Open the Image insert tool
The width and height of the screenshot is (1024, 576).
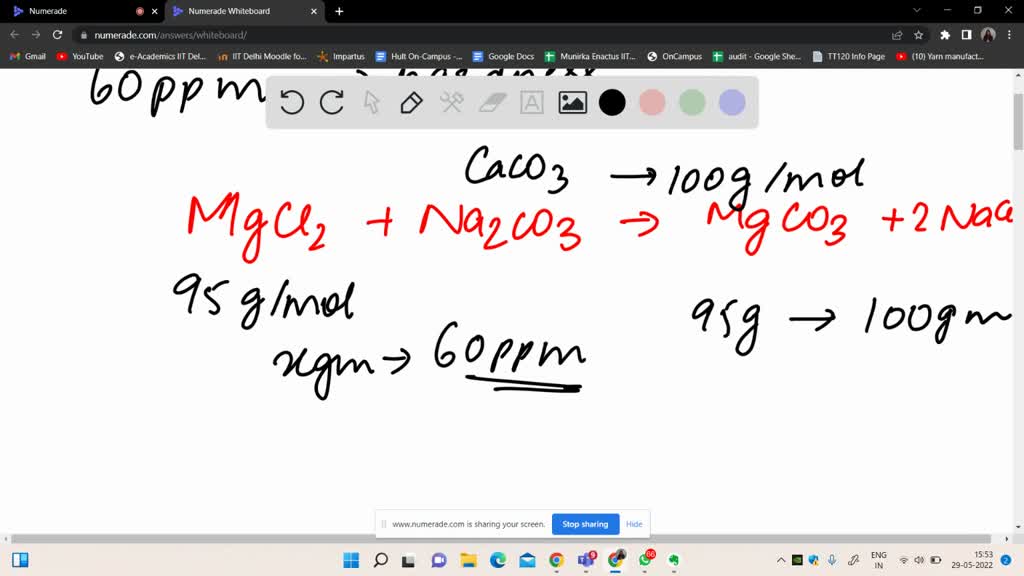tap(571, 102)
